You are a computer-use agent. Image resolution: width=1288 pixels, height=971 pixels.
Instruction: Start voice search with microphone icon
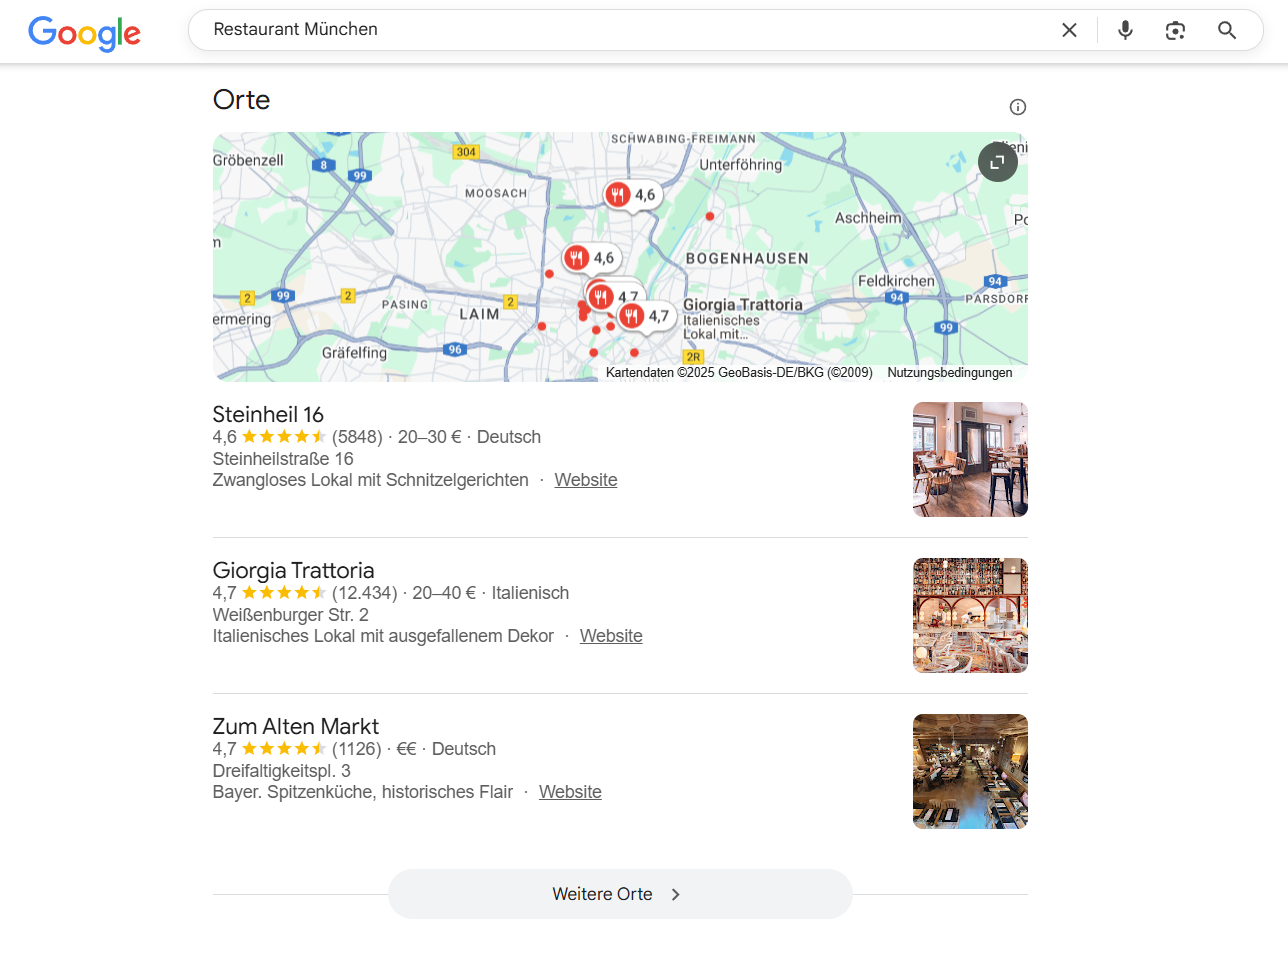coord(1125,30)
